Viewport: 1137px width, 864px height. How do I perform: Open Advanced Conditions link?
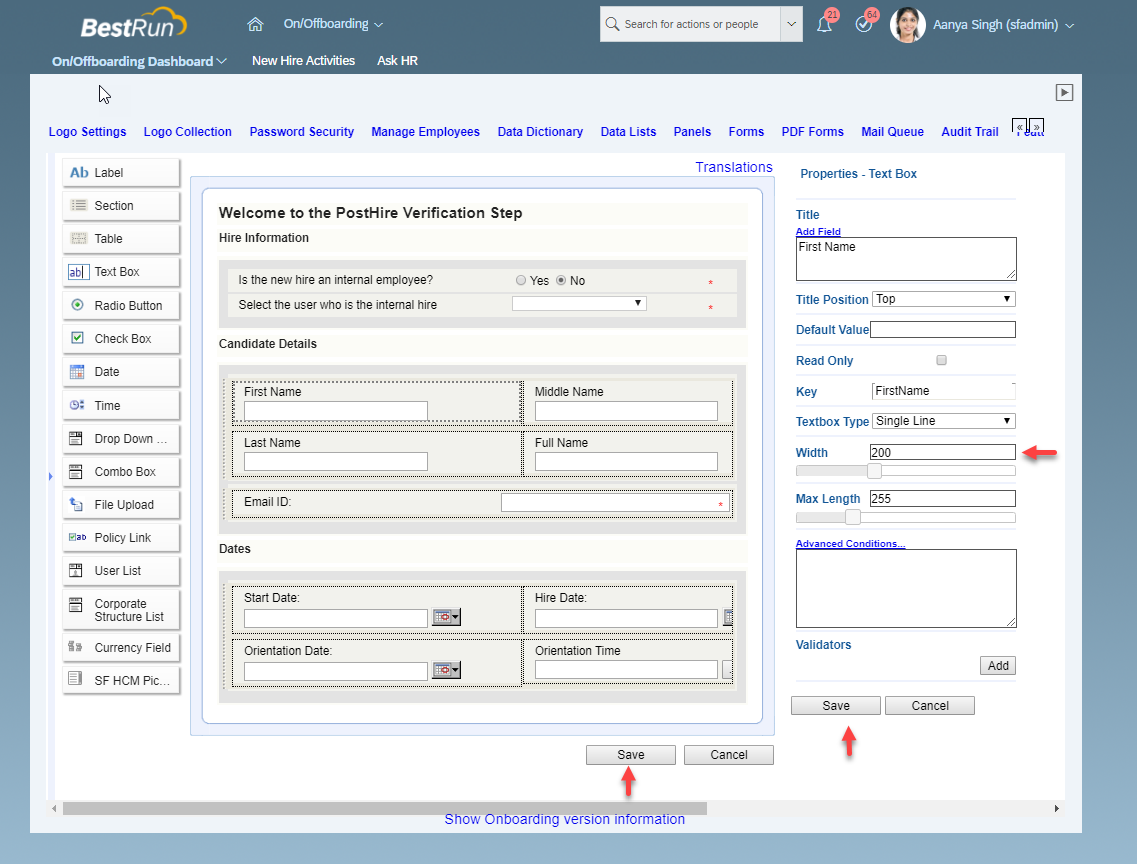tap(851, 544)
